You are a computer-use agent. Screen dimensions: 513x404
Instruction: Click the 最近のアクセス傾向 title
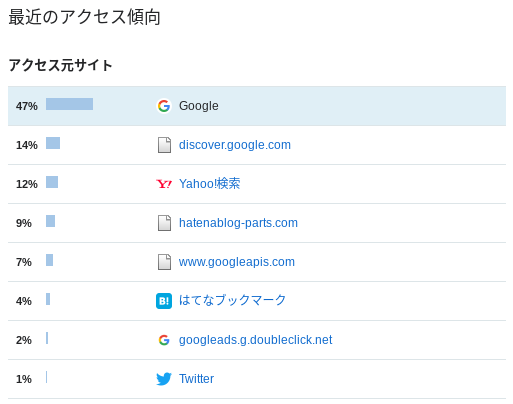(84, 17)
